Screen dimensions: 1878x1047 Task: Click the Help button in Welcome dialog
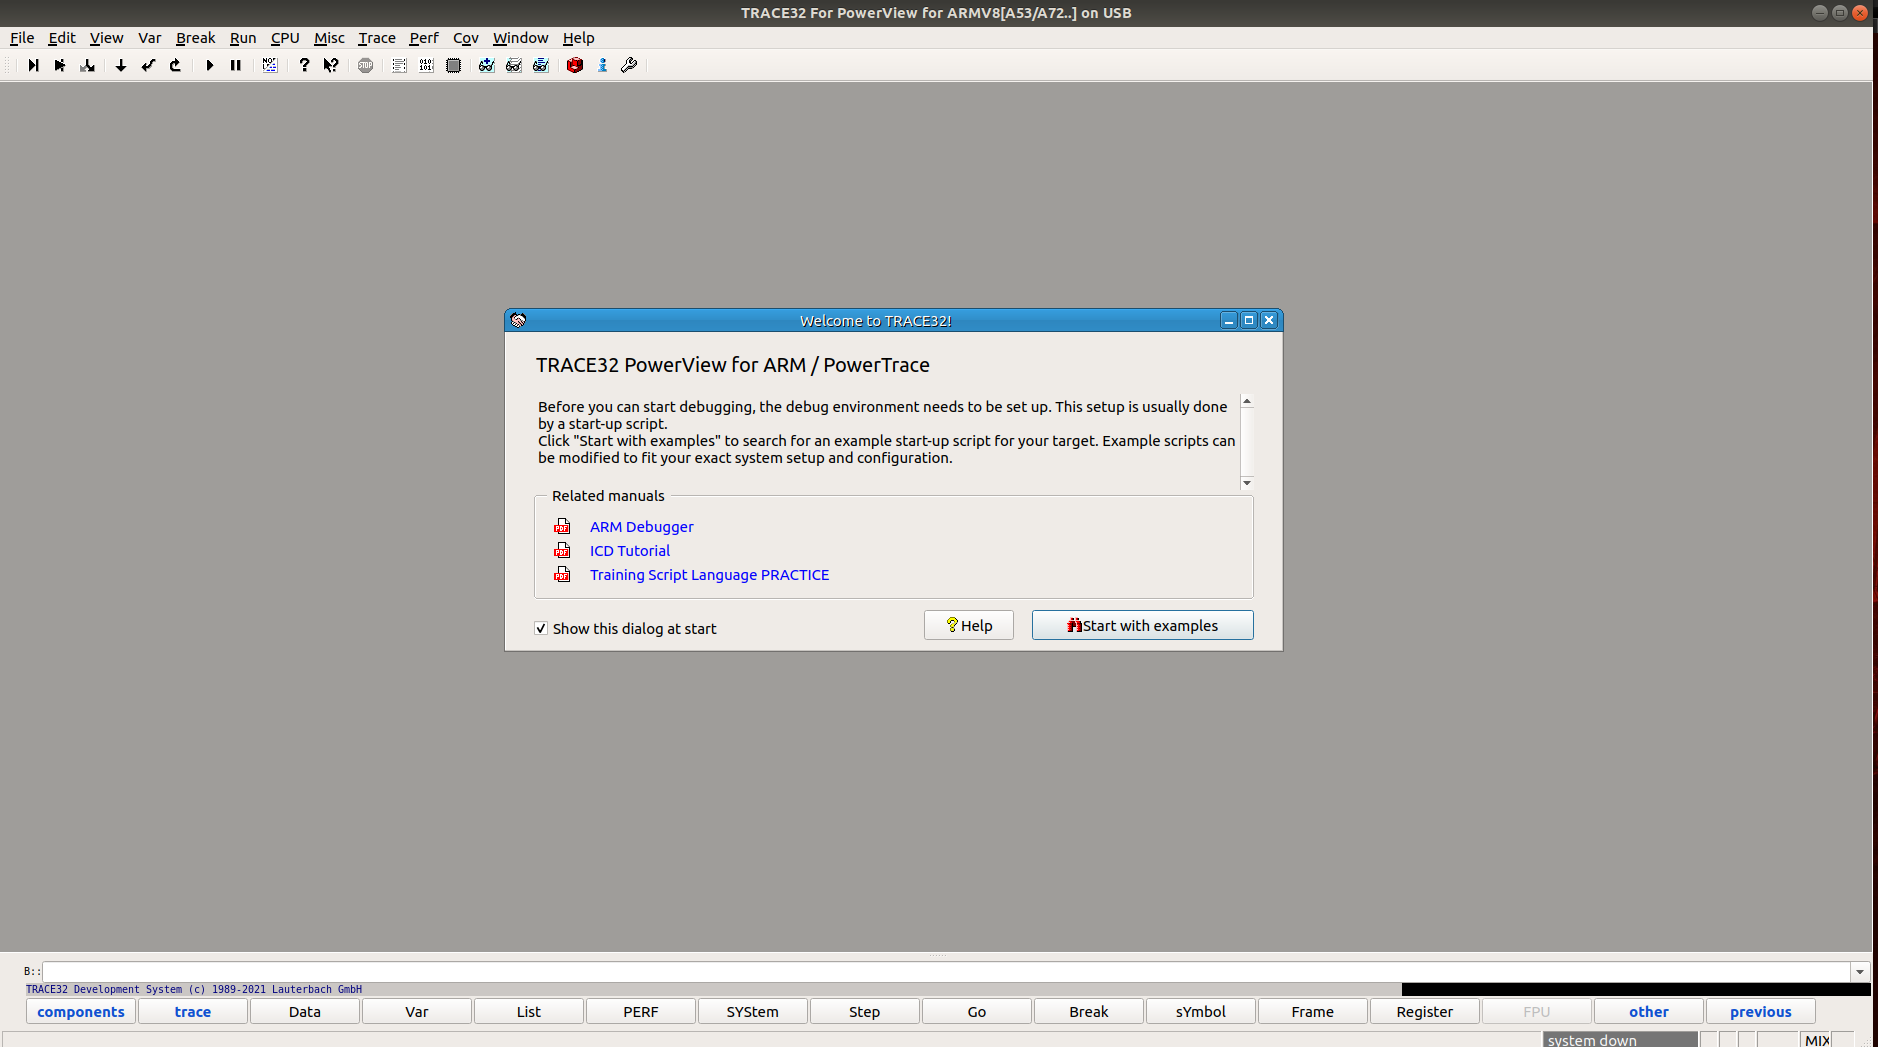pos(969,625)
